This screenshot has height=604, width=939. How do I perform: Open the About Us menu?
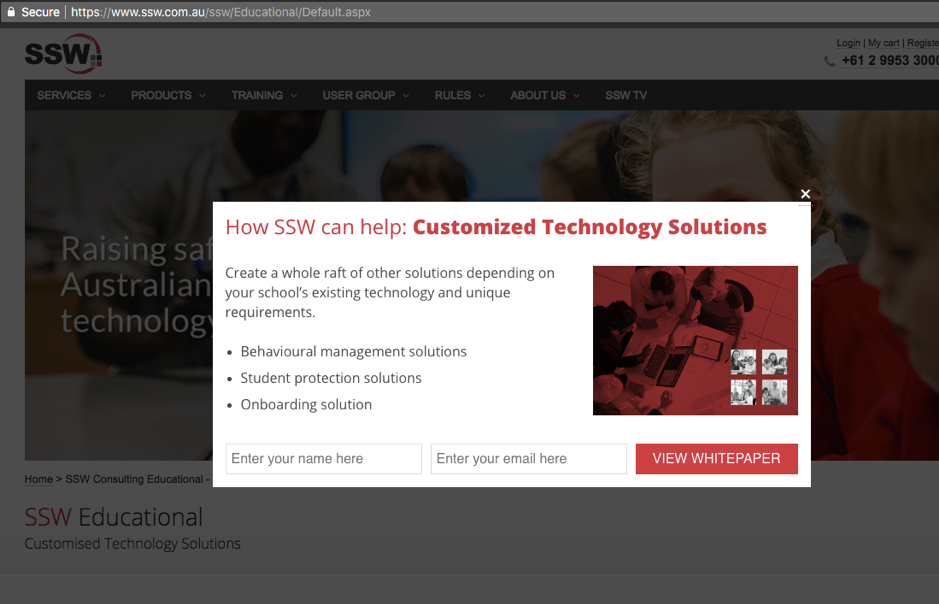click(x=544, y=95)
